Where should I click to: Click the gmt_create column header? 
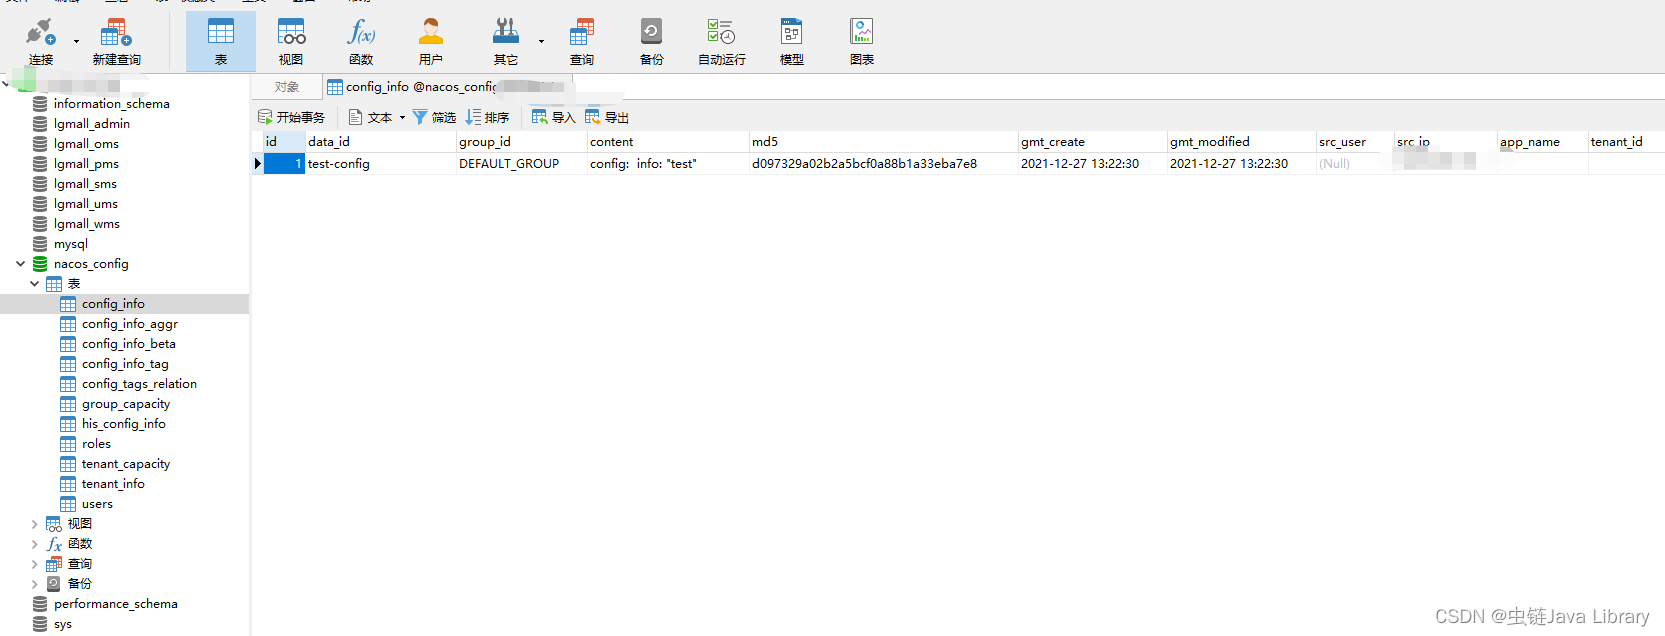click(1092, 142)
